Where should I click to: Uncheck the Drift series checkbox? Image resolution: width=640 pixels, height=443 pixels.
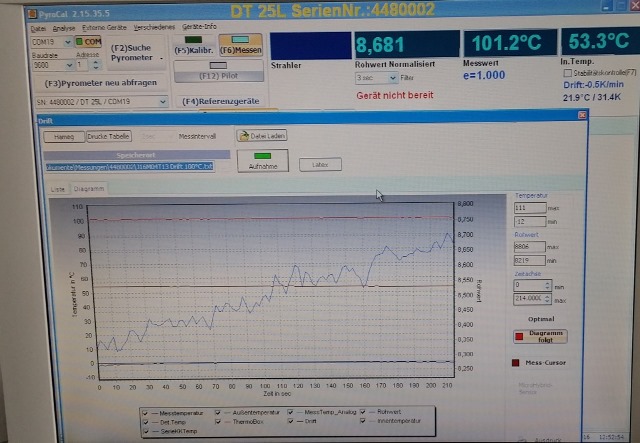(x=291, y=422)
